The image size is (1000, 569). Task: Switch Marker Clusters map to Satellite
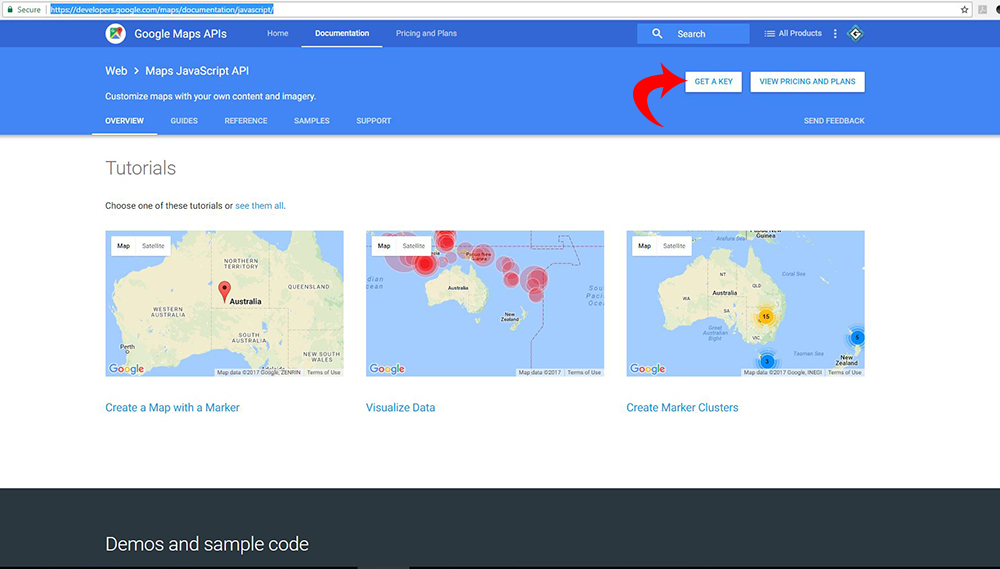[x=674, y=246]
